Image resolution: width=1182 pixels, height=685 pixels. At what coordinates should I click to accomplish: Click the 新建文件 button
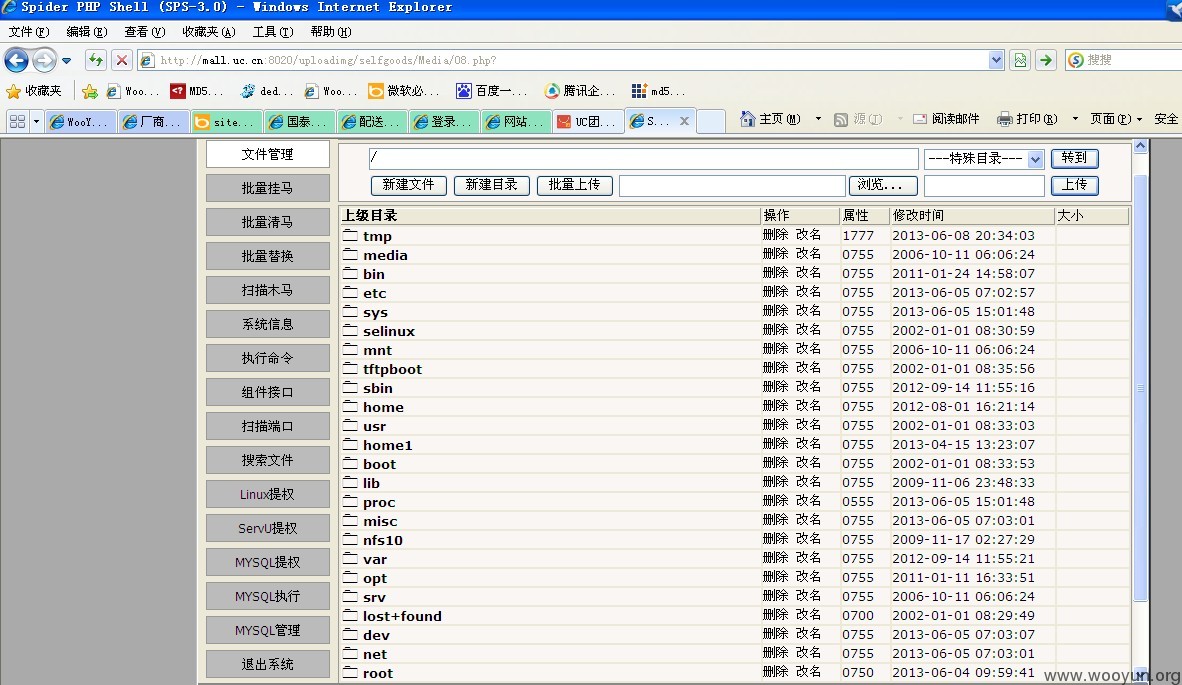(x=409, y=185)
